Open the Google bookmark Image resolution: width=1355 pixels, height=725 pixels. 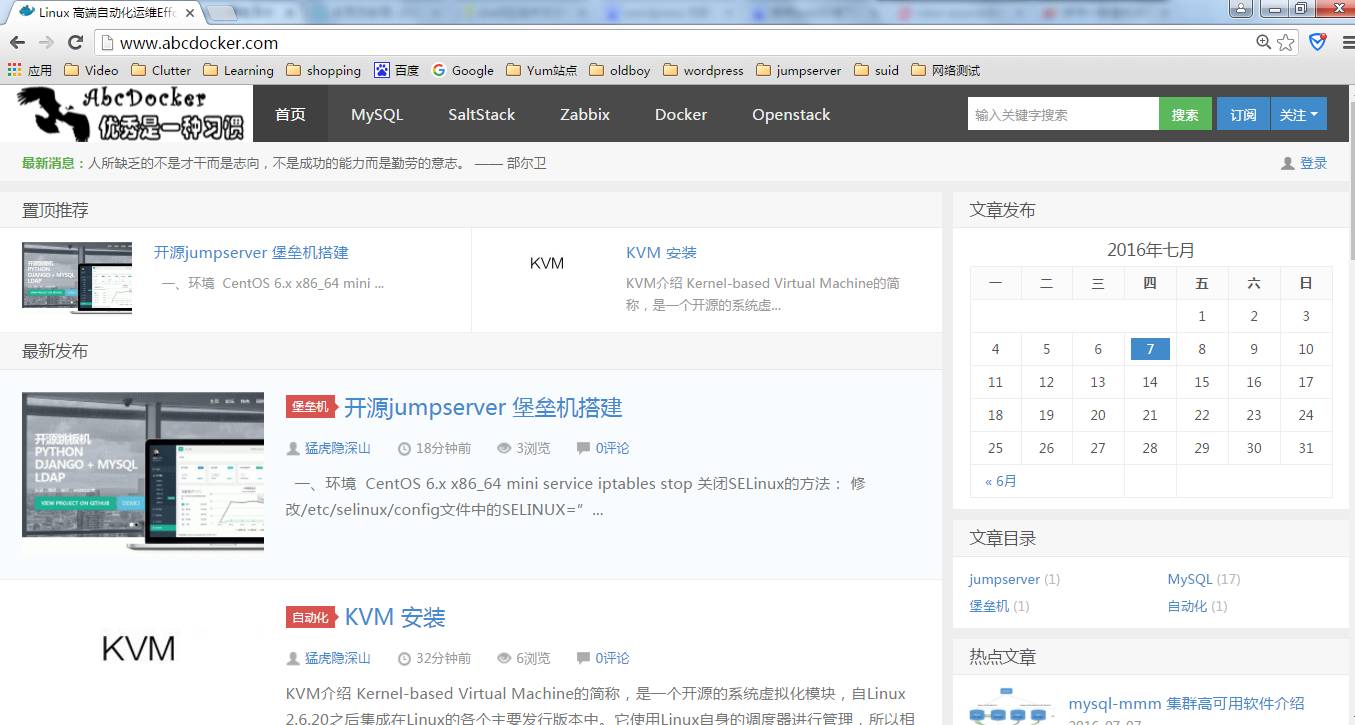pos(463,70)
